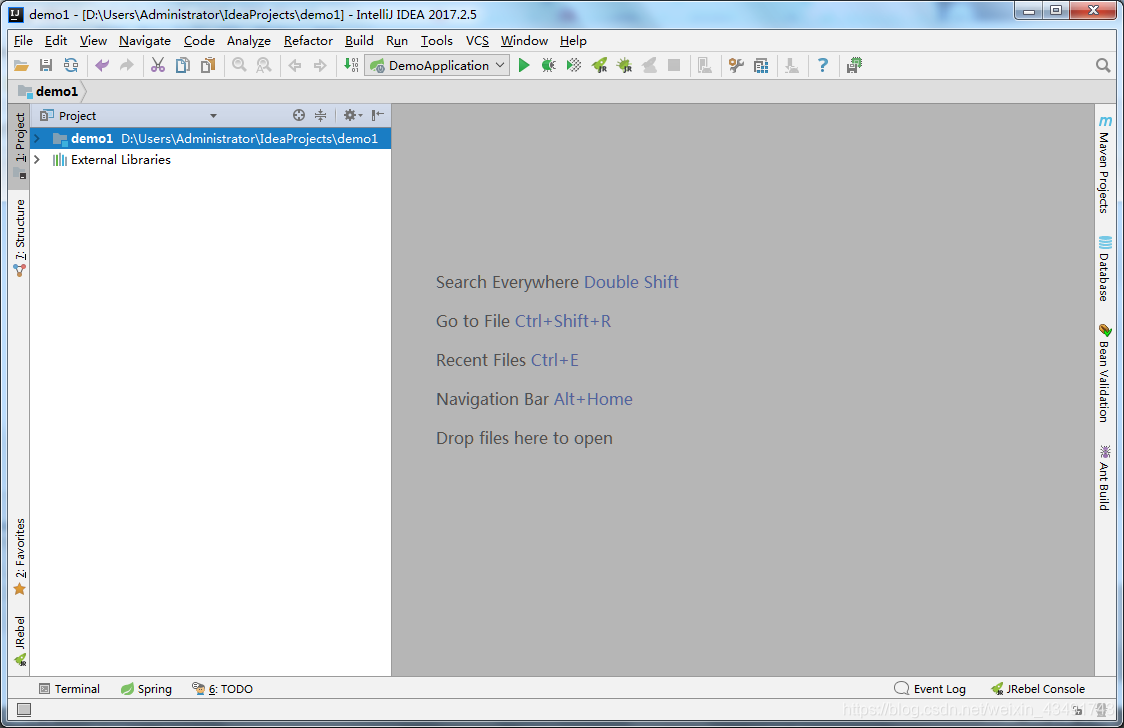Image resolution: width=1124 pixels, height=728 pixels.
Task: Click Collapse All icon in Project panel
Action: (320, 115)
